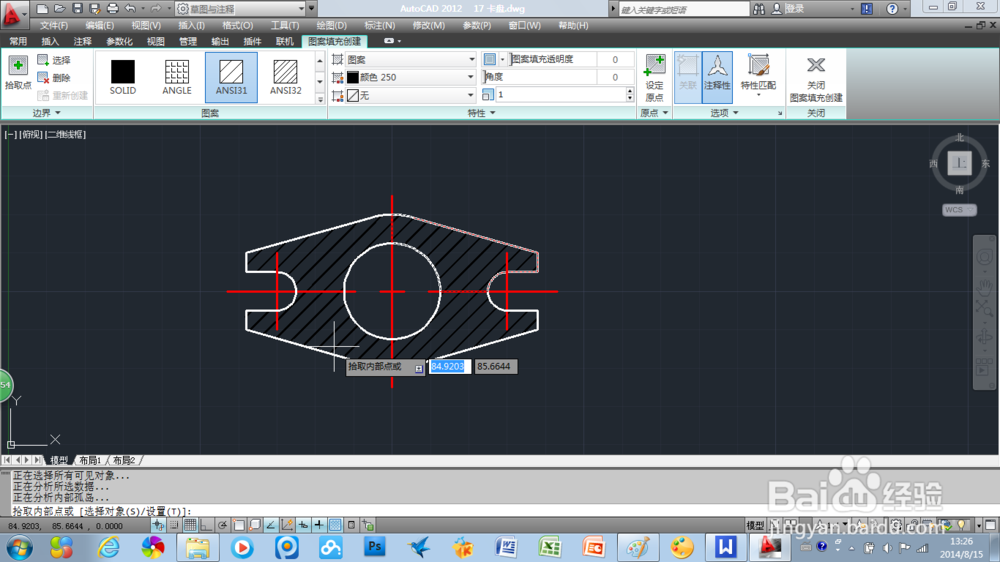Click the Save As icon
The width and height of the screenshot is (1000, 562).
[94, 8]
